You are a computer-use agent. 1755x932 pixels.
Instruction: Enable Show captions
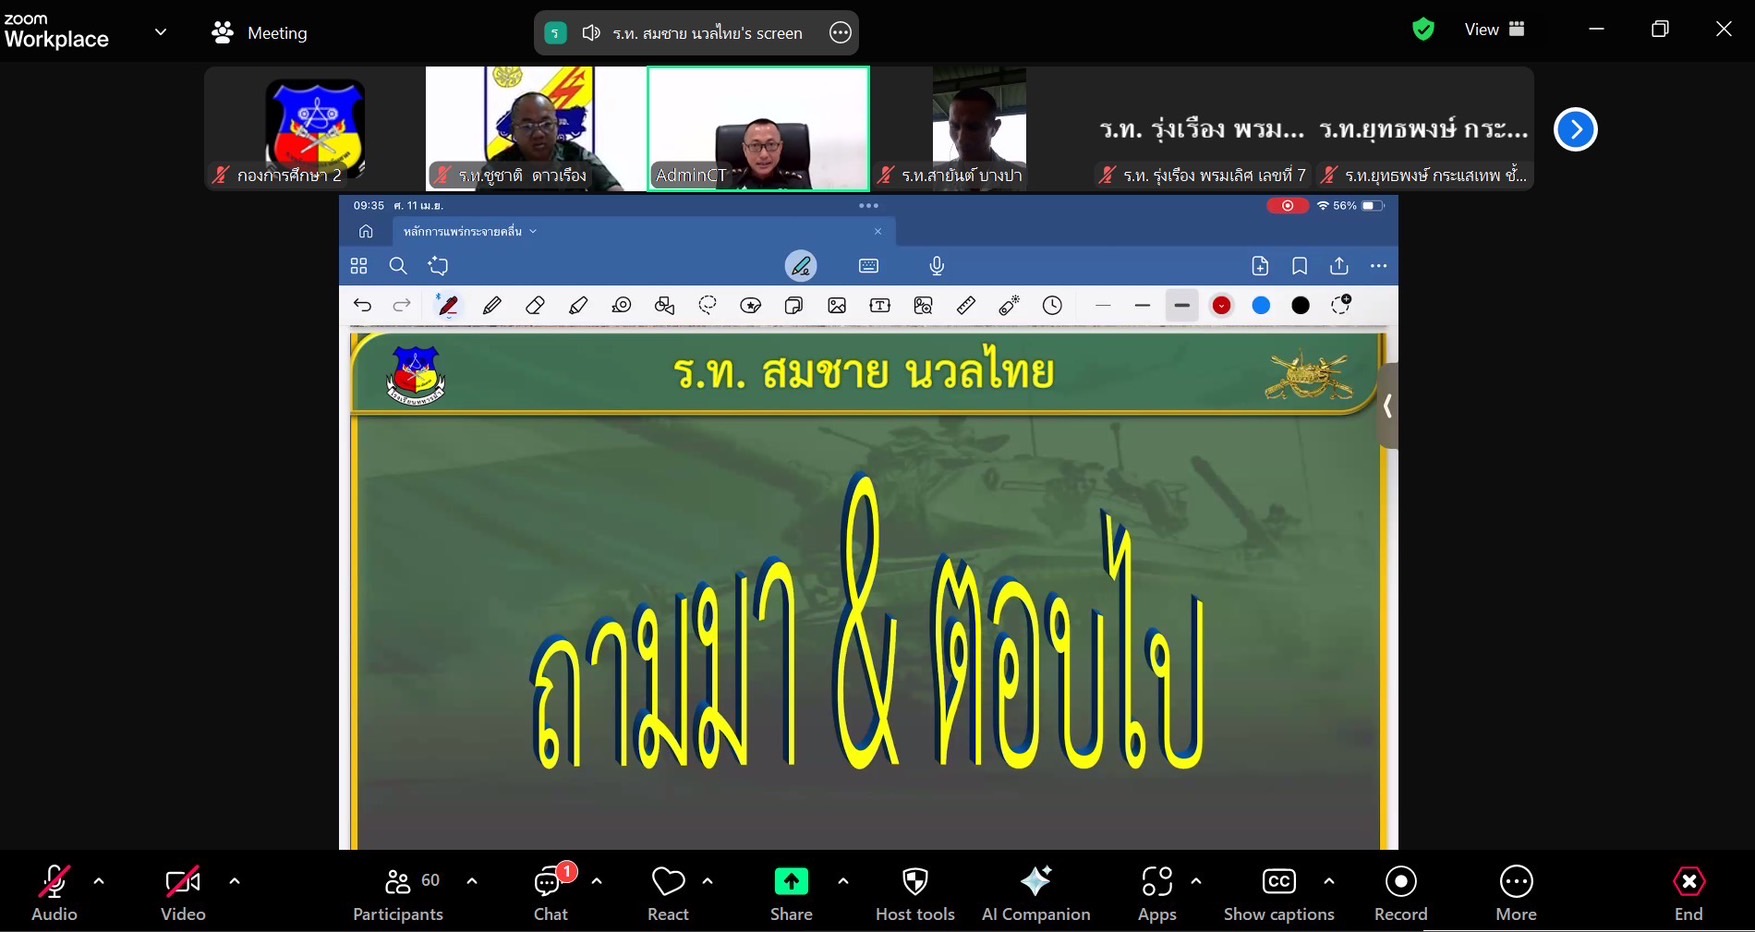pos(1278,893)
